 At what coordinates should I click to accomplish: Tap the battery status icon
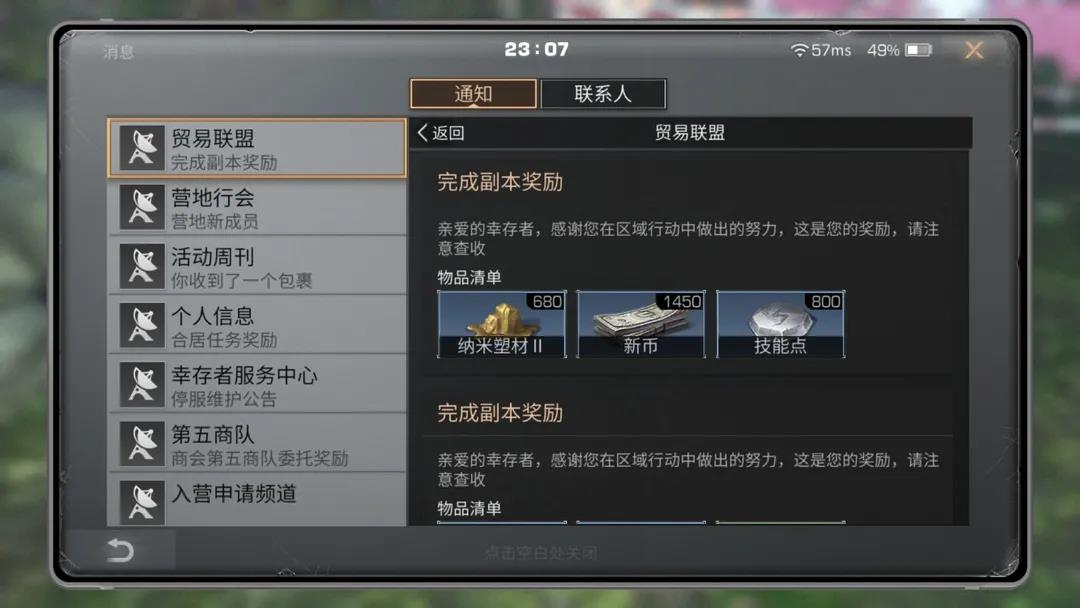point(918,50)
